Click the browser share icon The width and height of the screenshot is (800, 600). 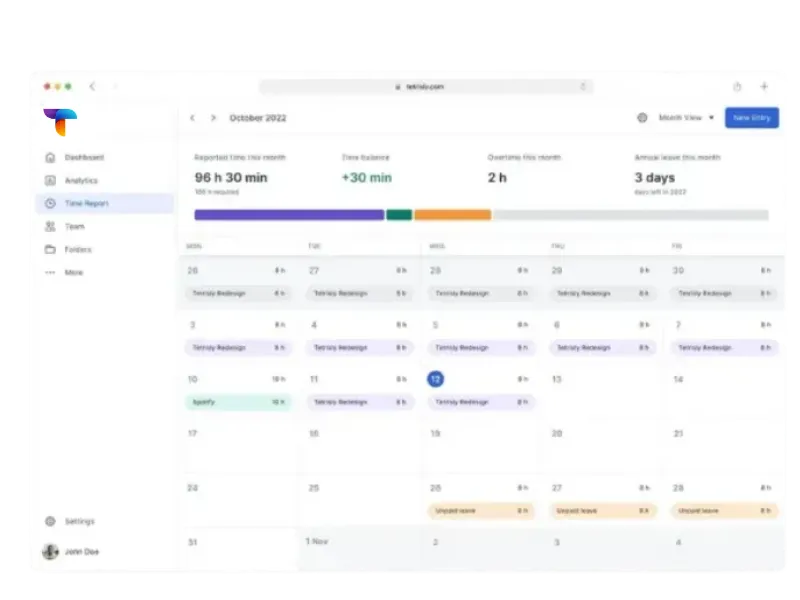point(737,87)
